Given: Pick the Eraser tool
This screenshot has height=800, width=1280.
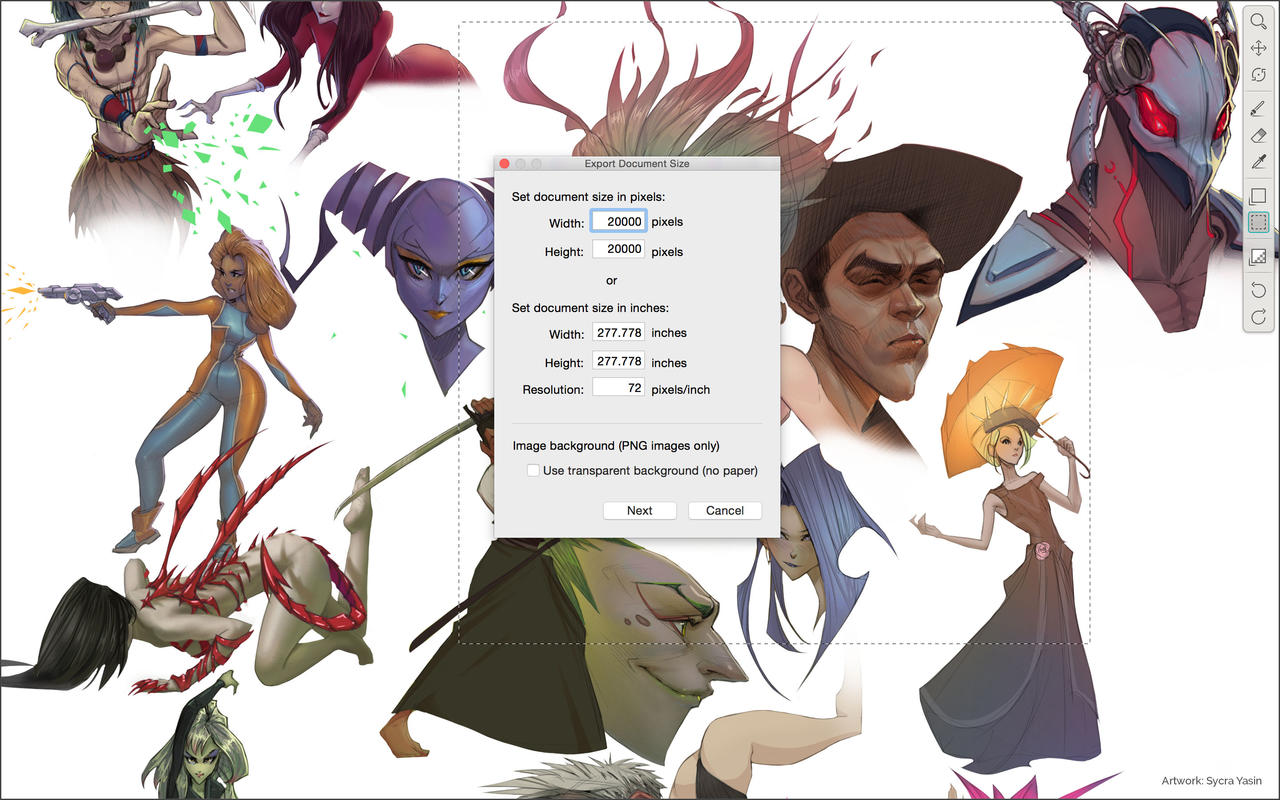Looking at the screenshot, I should tap(1258, 135).
